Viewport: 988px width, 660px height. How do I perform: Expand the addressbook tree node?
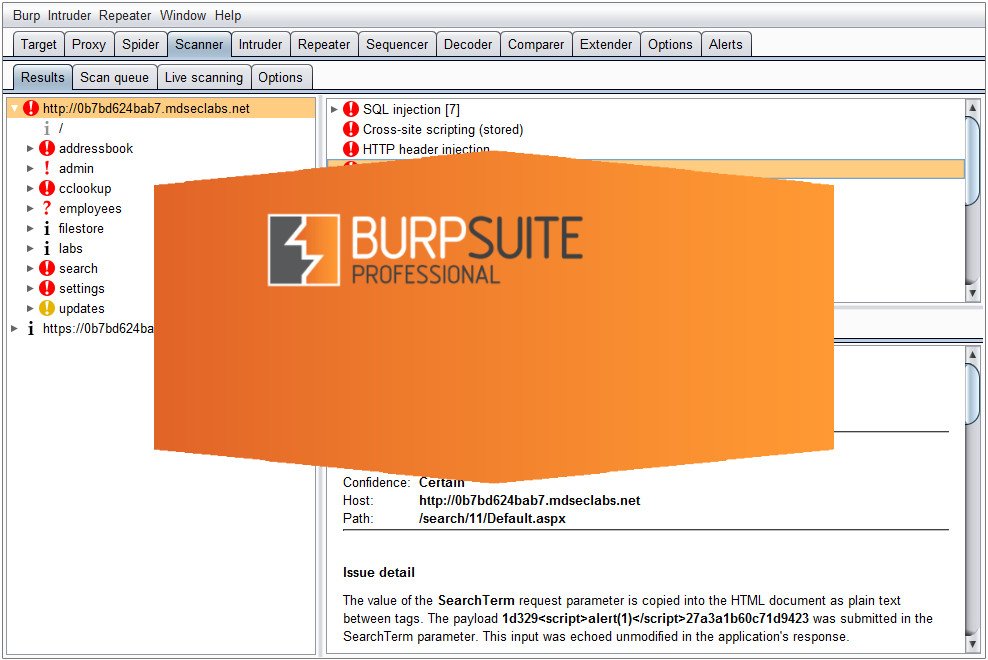(31, 148)
